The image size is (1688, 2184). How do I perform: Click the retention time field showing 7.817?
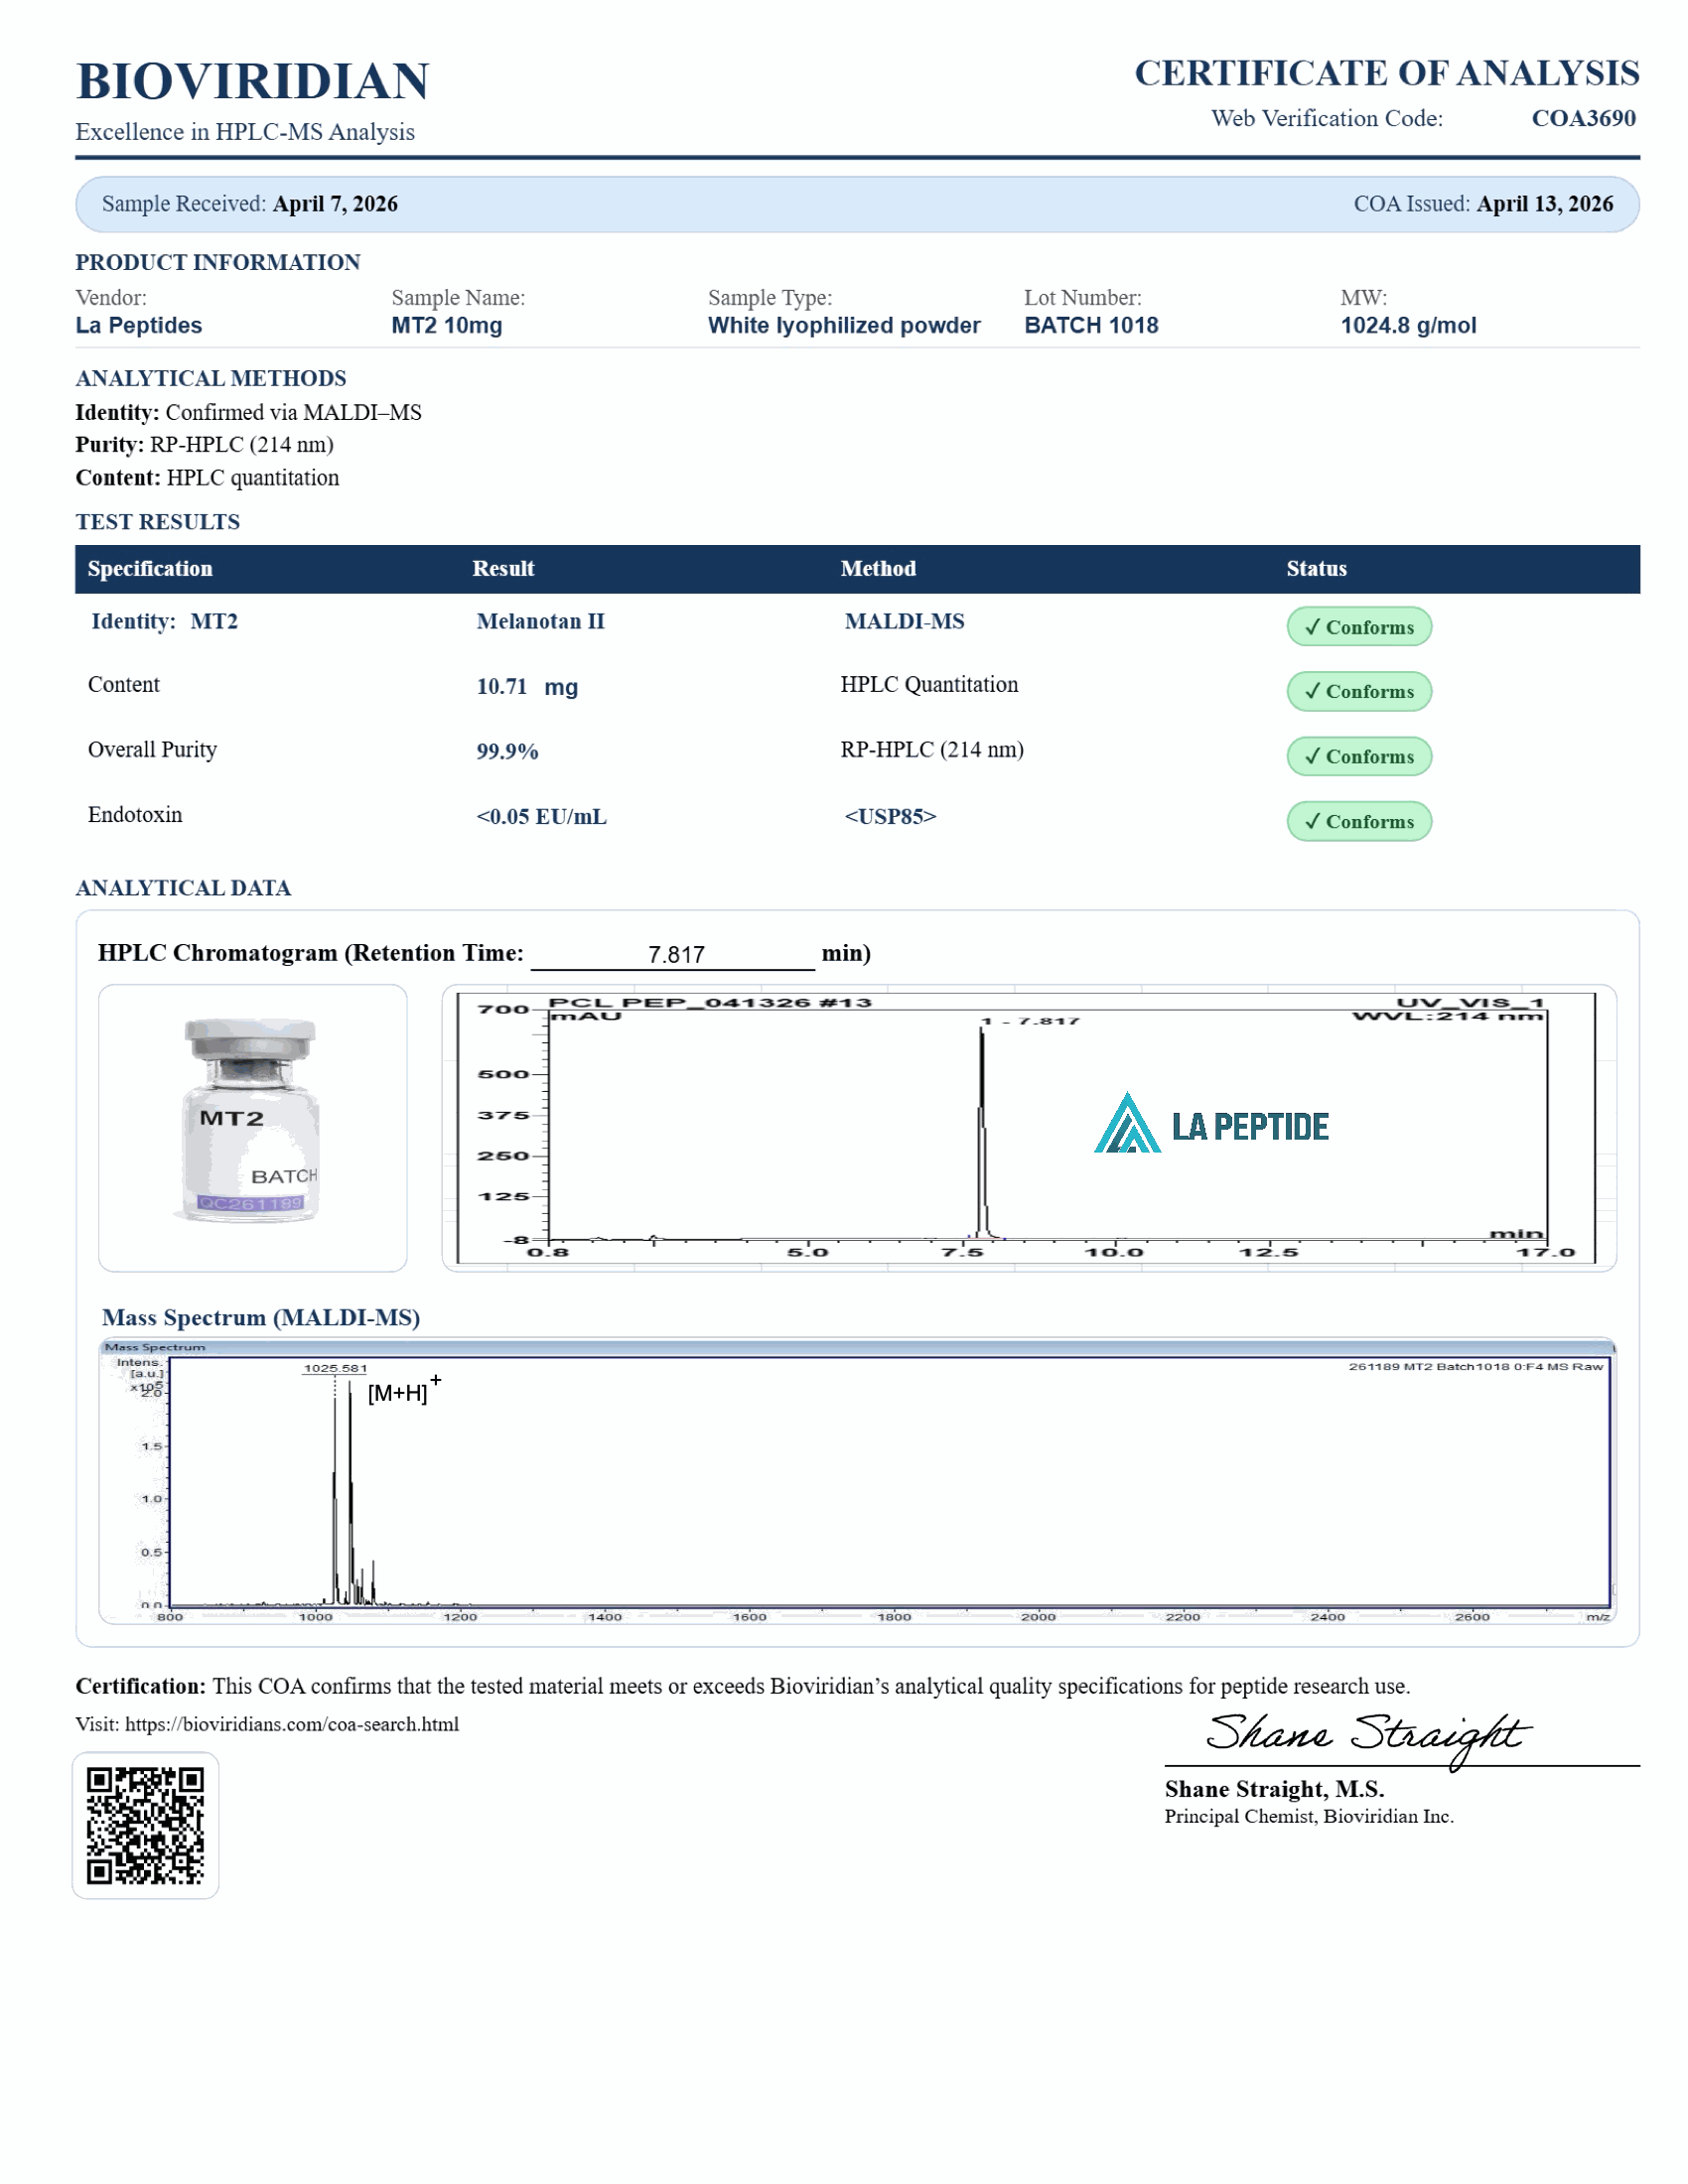[673, 954]
